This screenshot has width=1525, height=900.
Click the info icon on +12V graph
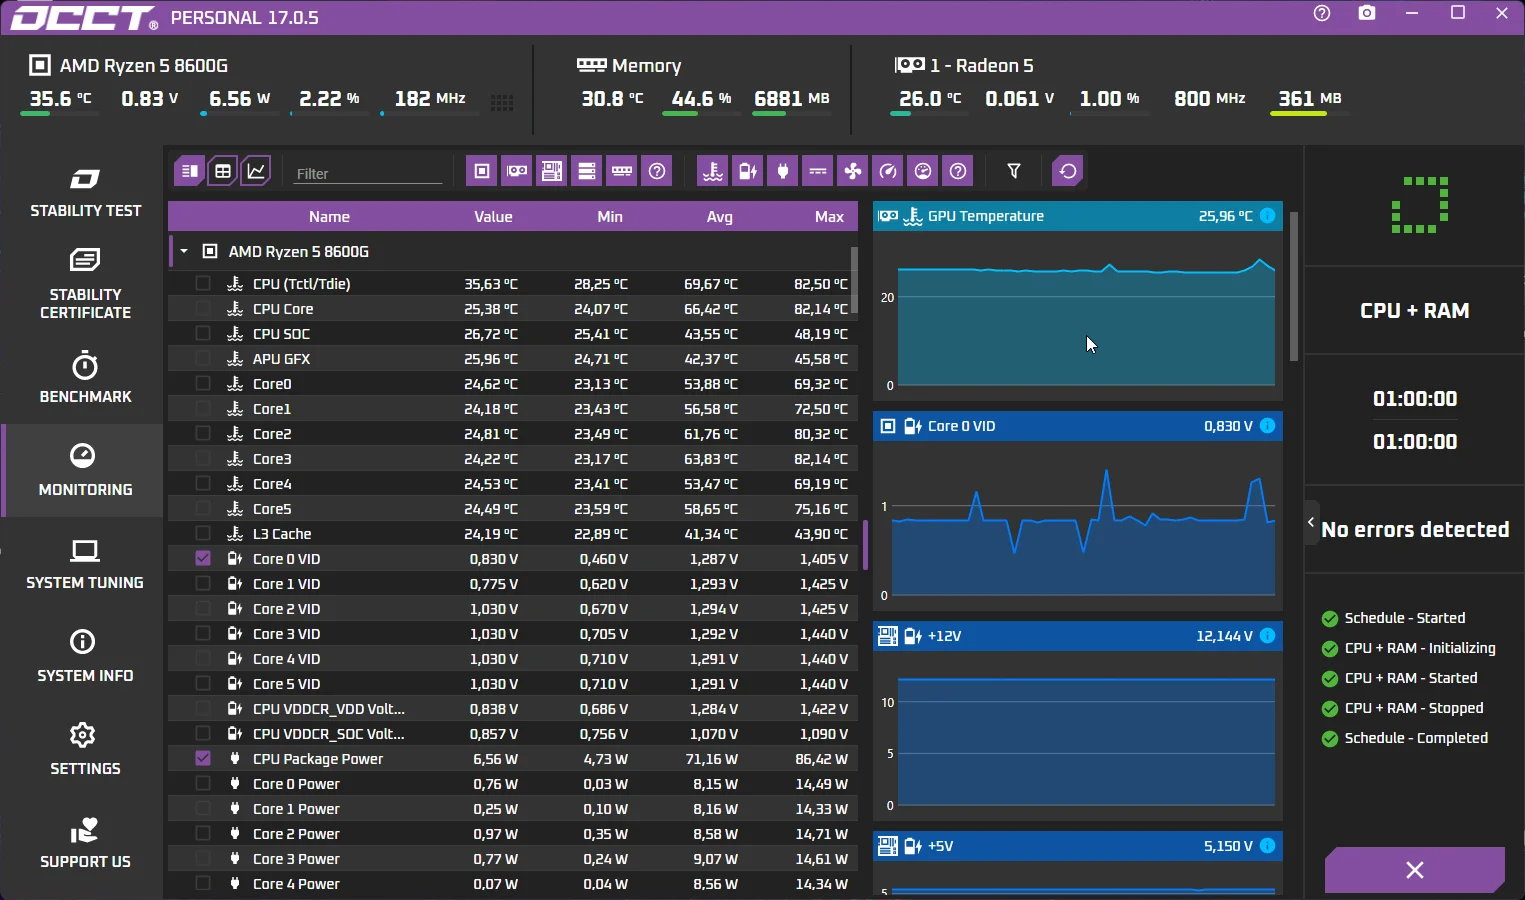[1268, 636]
